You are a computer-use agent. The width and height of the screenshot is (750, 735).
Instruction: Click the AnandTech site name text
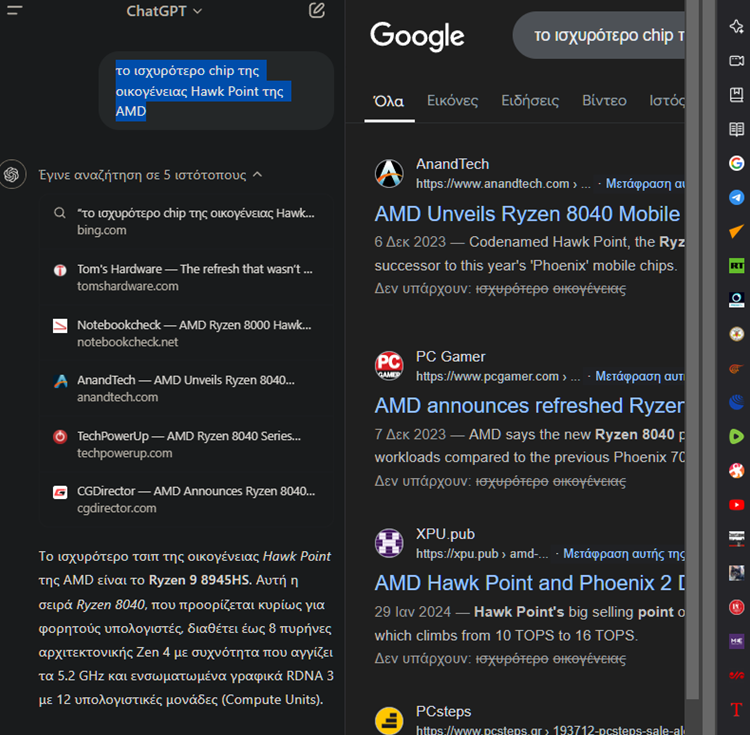point(452,164)
